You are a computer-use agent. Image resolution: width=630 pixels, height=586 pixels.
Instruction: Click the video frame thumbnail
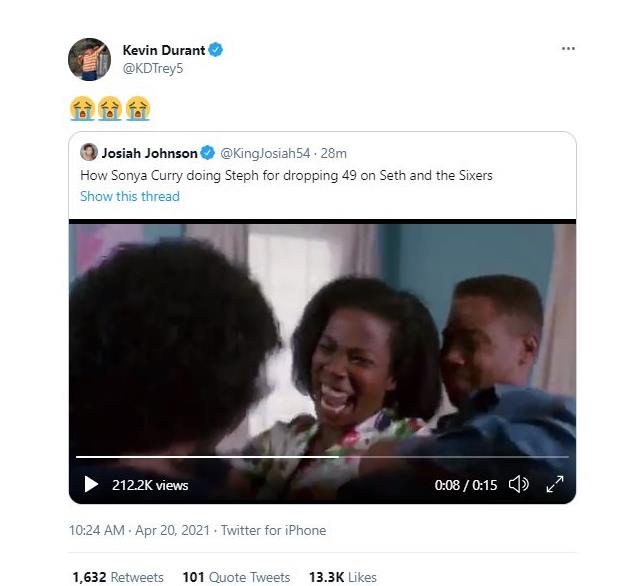pos(322,340)
